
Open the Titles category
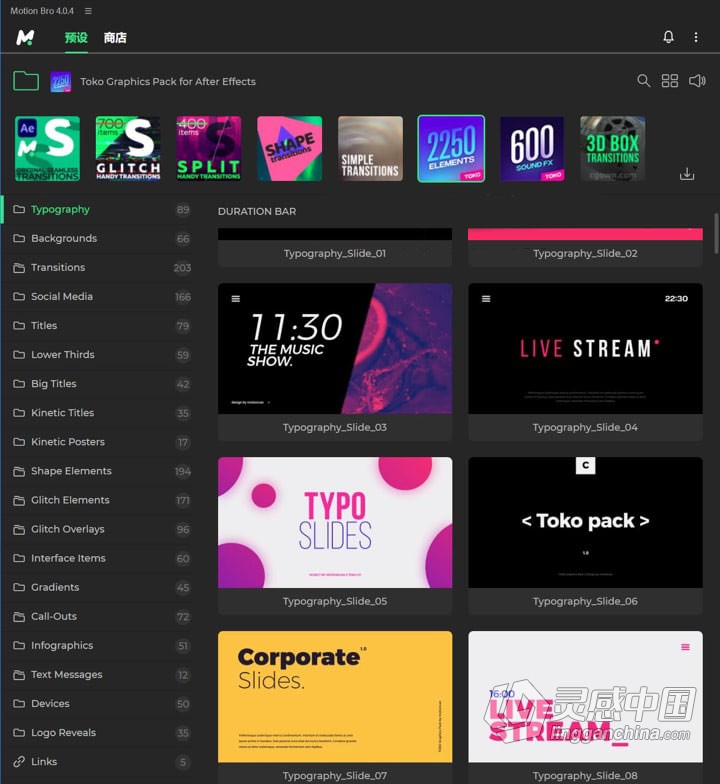pos(100,326)
